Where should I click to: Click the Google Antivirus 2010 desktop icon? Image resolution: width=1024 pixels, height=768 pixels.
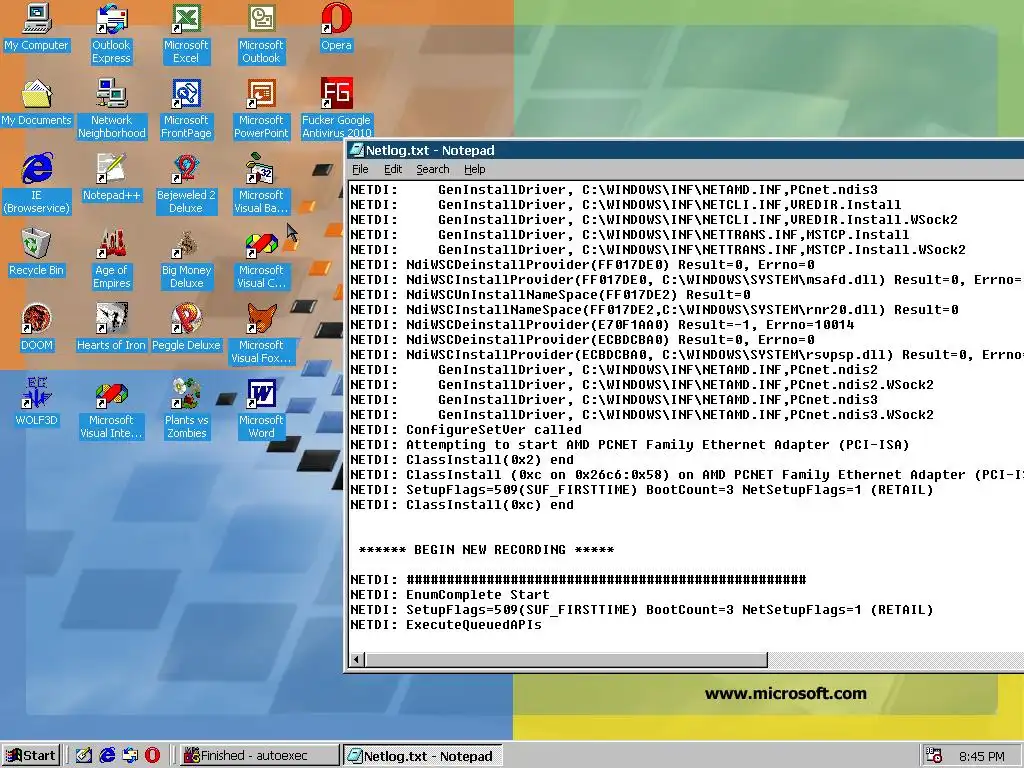click(336, 108)
